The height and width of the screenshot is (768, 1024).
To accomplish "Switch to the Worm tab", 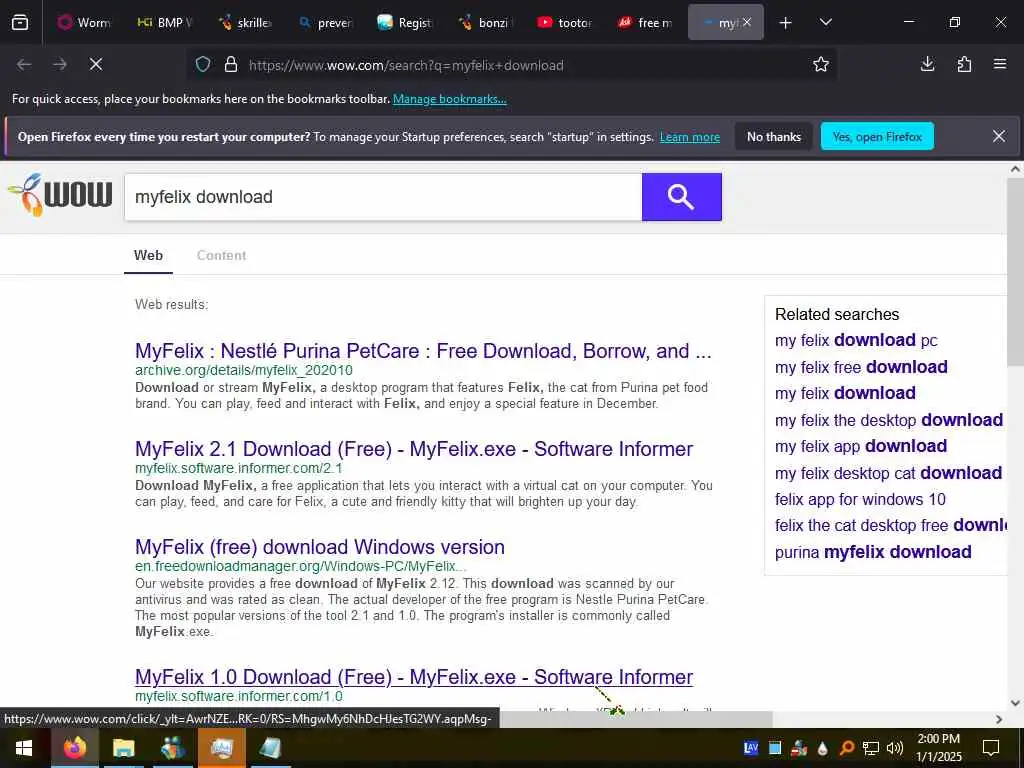I will coord(84,23).
